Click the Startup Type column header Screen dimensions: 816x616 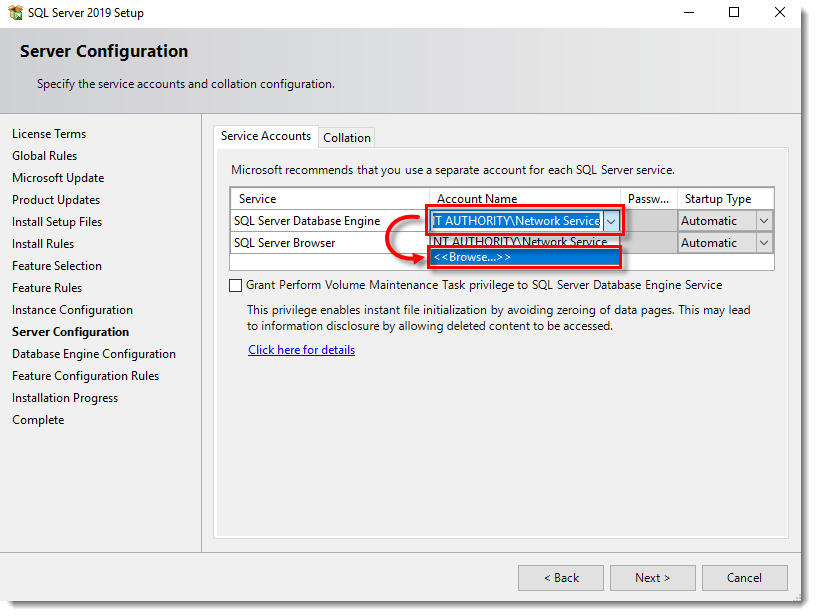pos(725,199)
